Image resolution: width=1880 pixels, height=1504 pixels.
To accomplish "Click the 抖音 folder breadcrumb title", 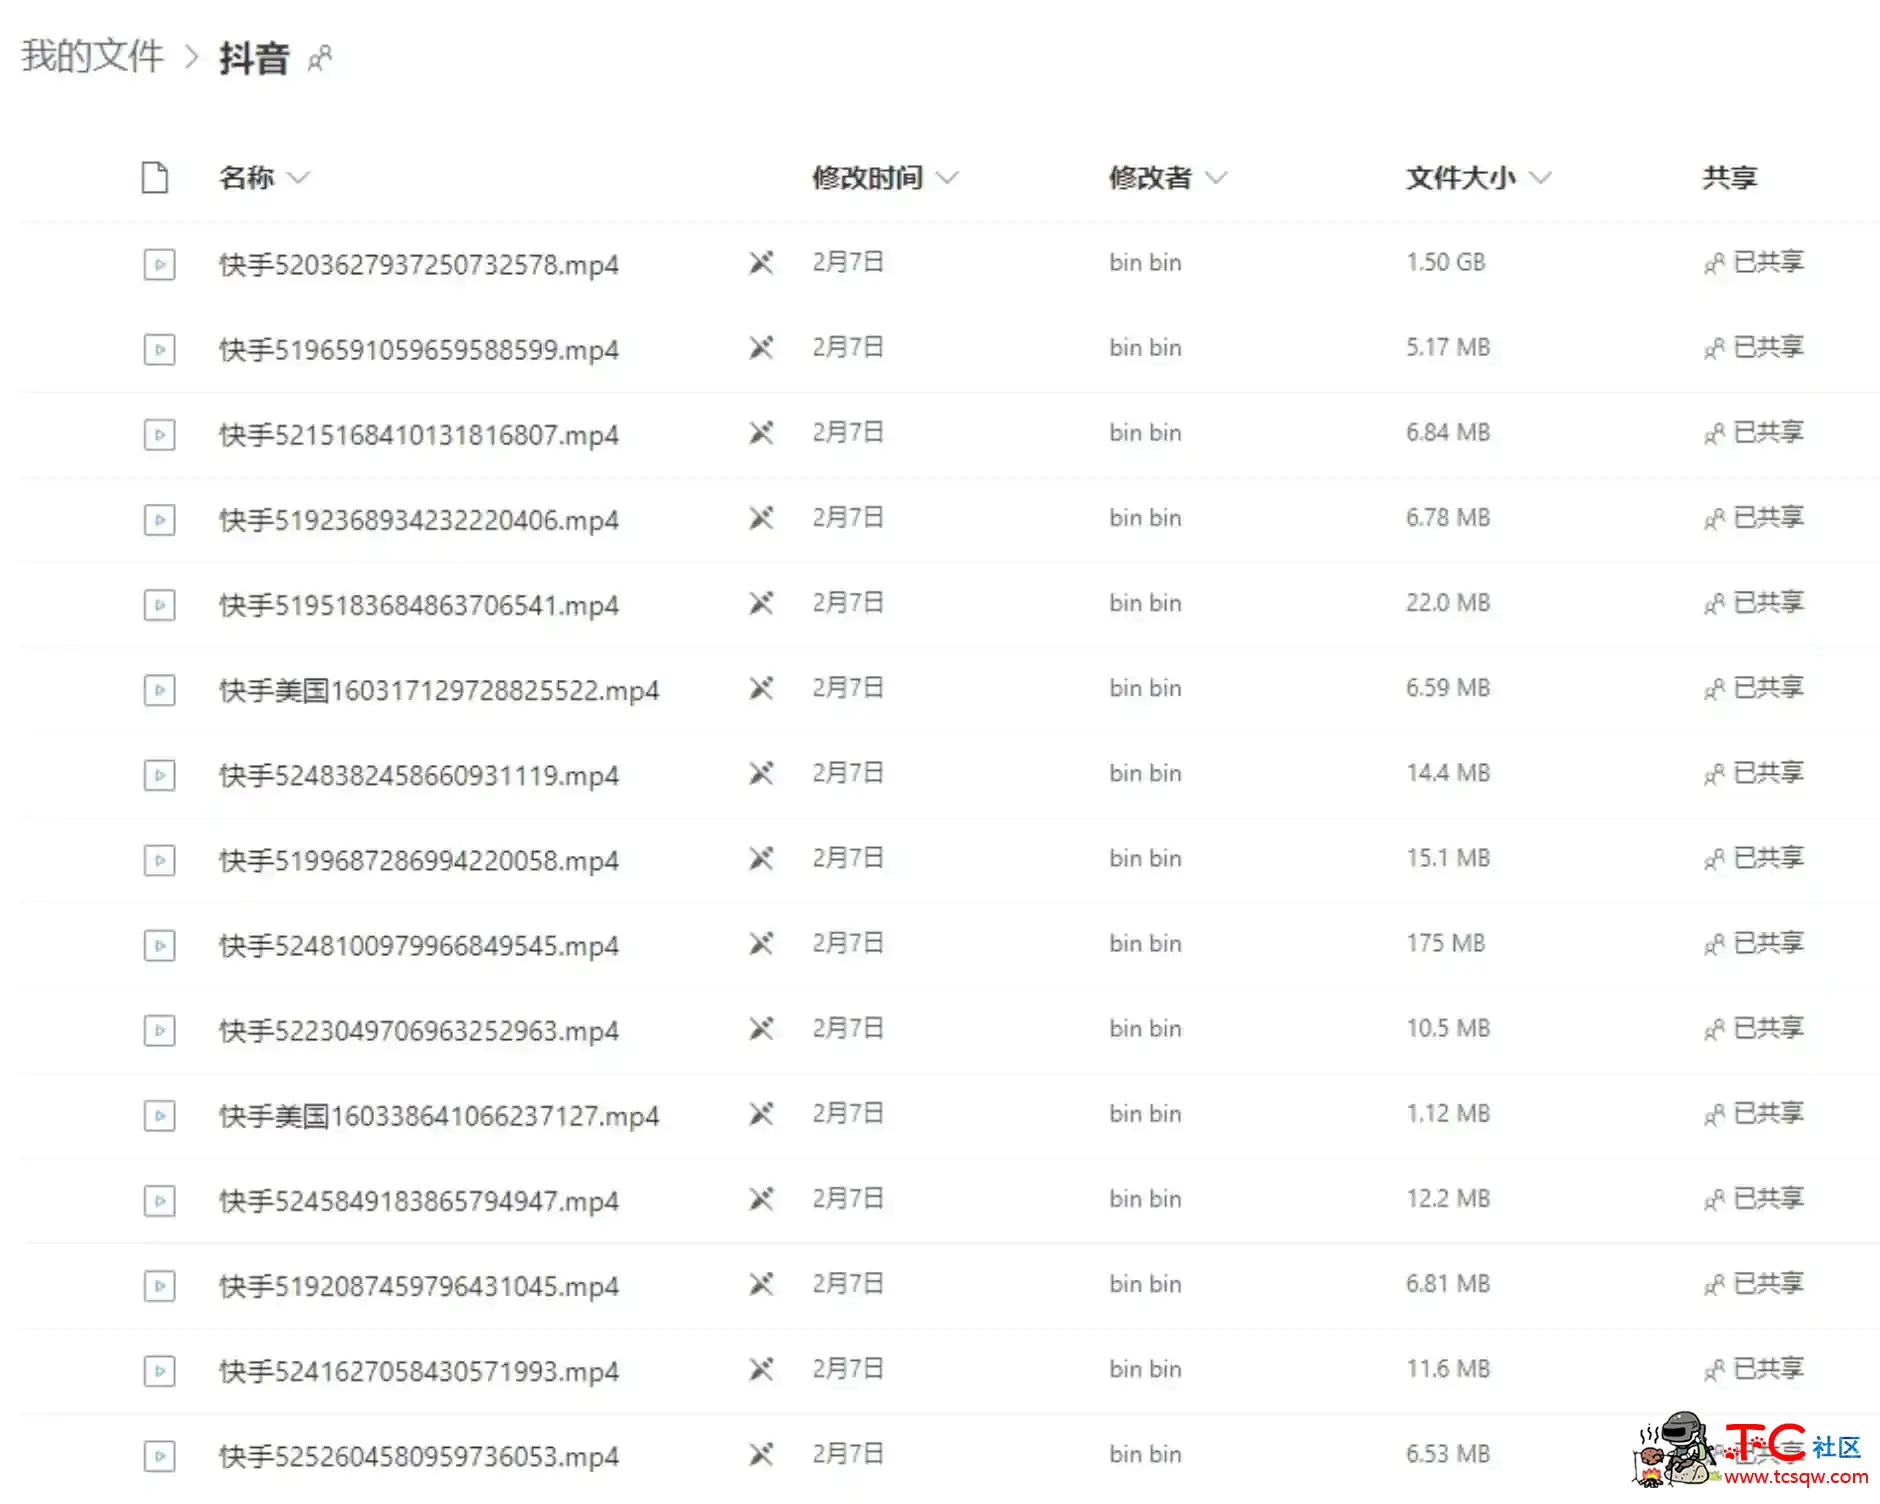I will pyautogui.click(x=254, y=58).
